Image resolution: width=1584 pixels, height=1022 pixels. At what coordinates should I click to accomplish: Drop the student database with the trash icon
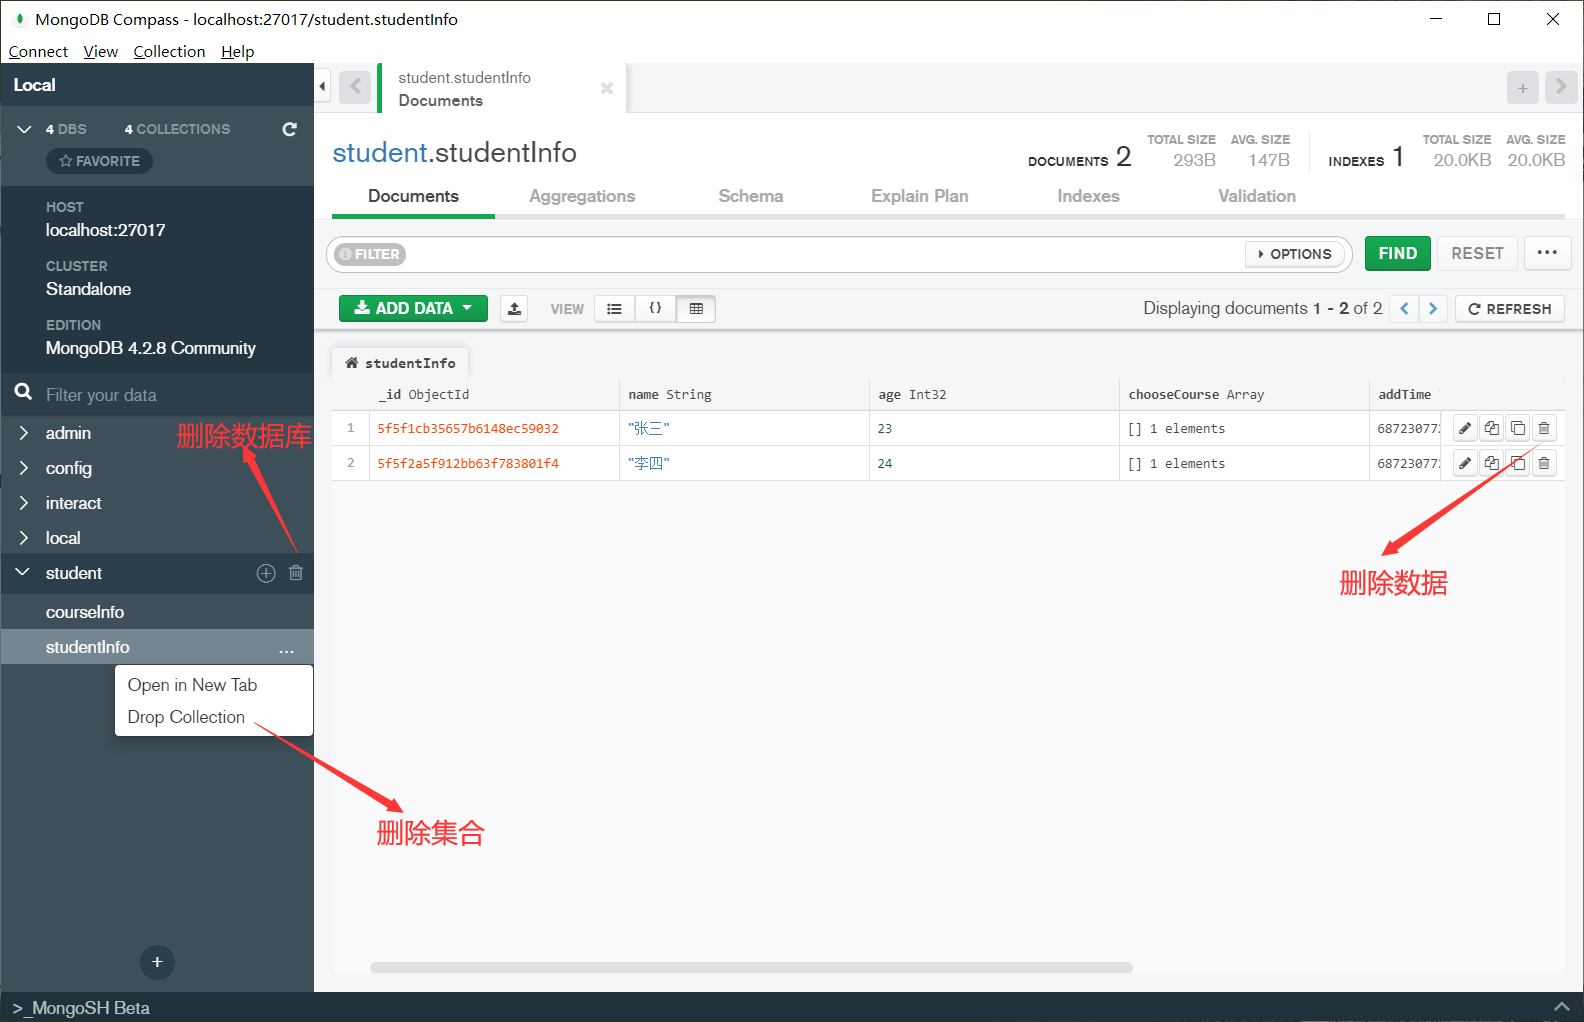[296, 573]
